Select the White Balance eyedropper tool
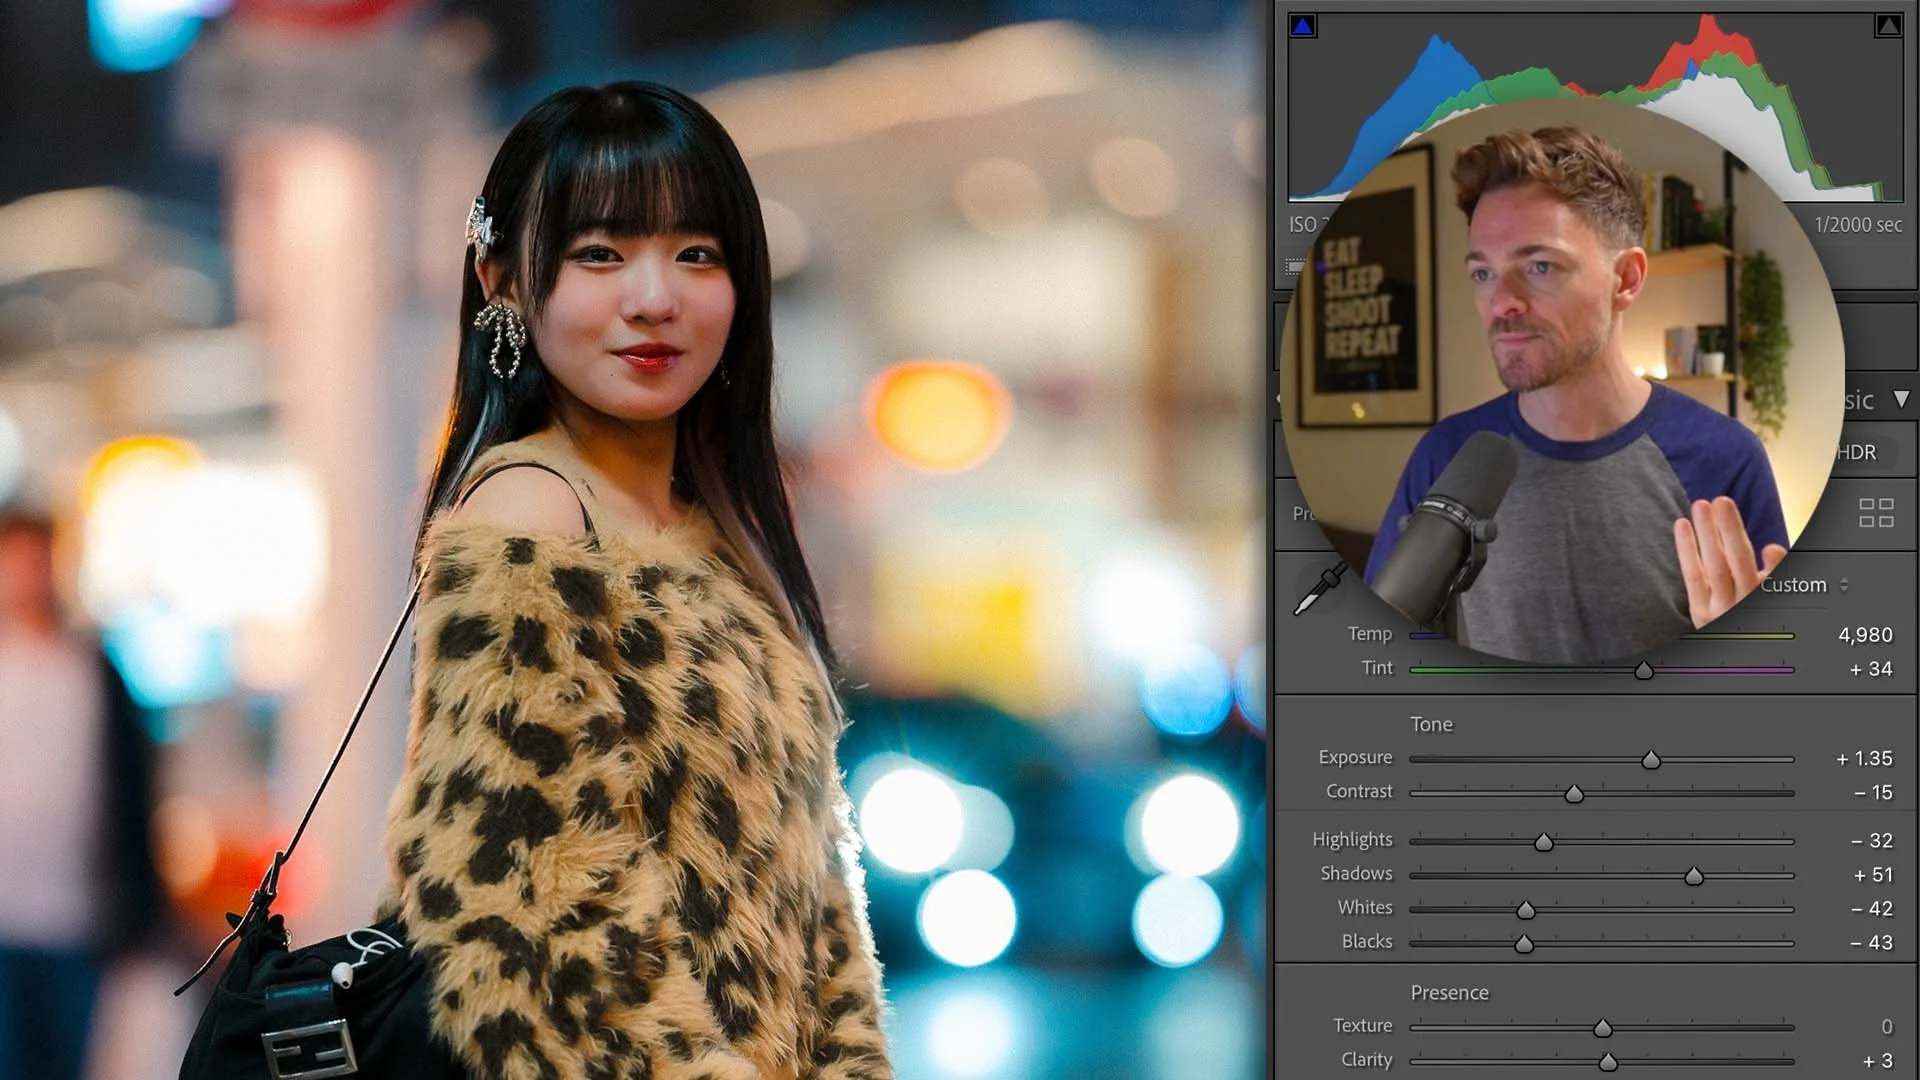Image resolution: width=1920 pixels, height=1080 pixels. point(1318,590)
